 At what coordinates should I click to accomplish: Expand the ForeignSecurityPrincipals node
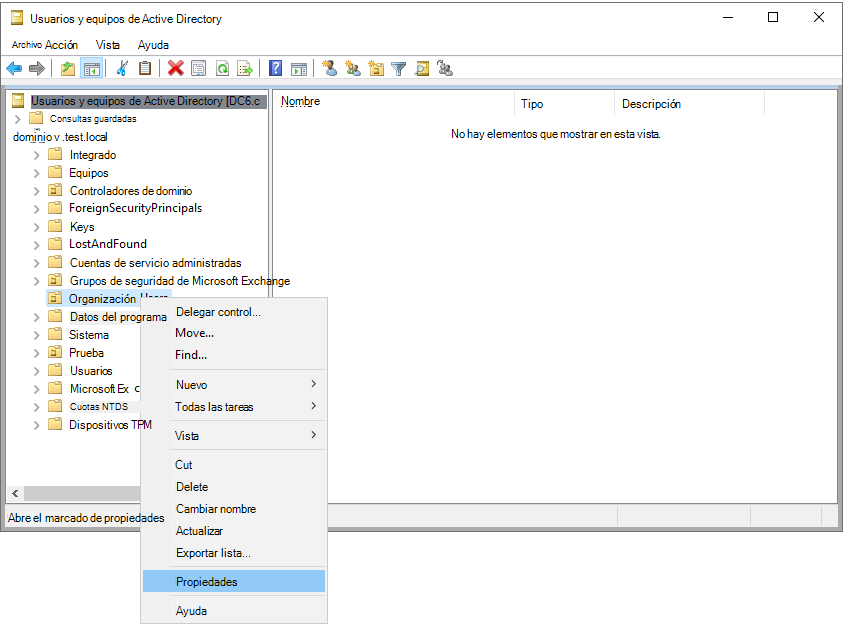[36, 209]
